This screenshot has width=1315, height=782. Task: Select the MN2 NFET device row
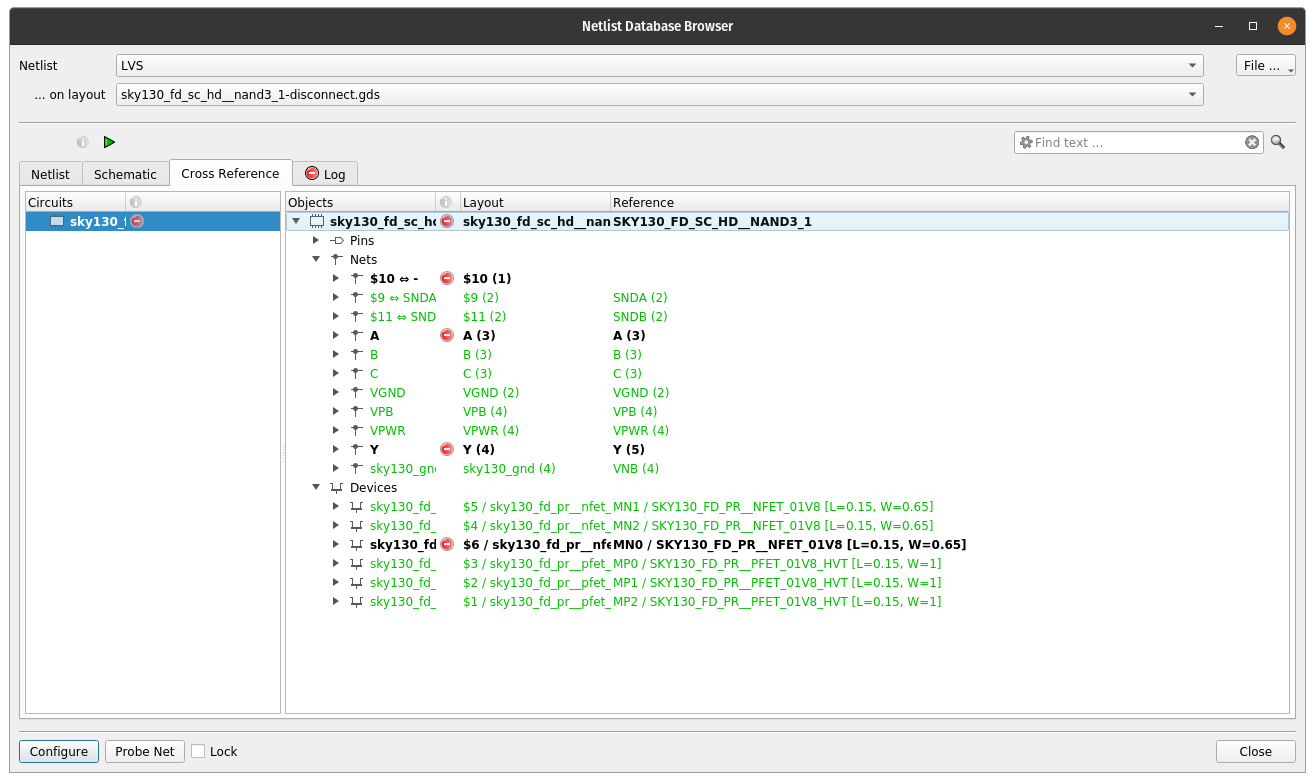pos(787,525)
